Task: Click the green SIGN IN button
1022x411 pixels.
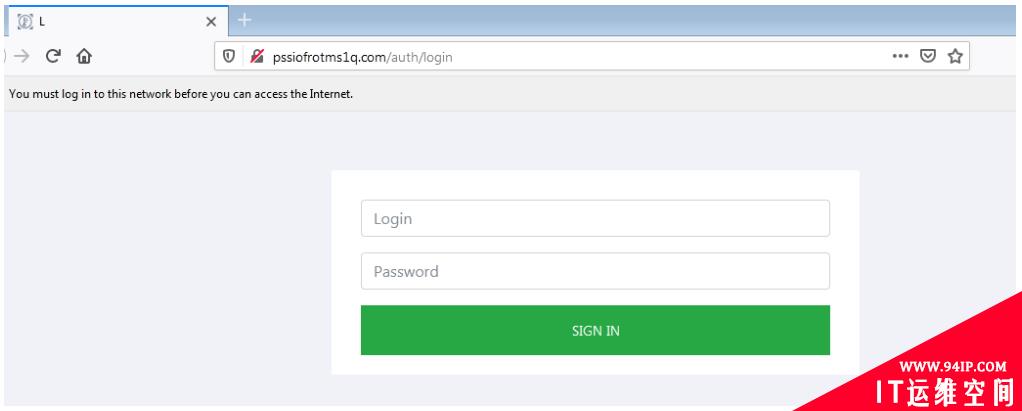Action: pos(595,330)
